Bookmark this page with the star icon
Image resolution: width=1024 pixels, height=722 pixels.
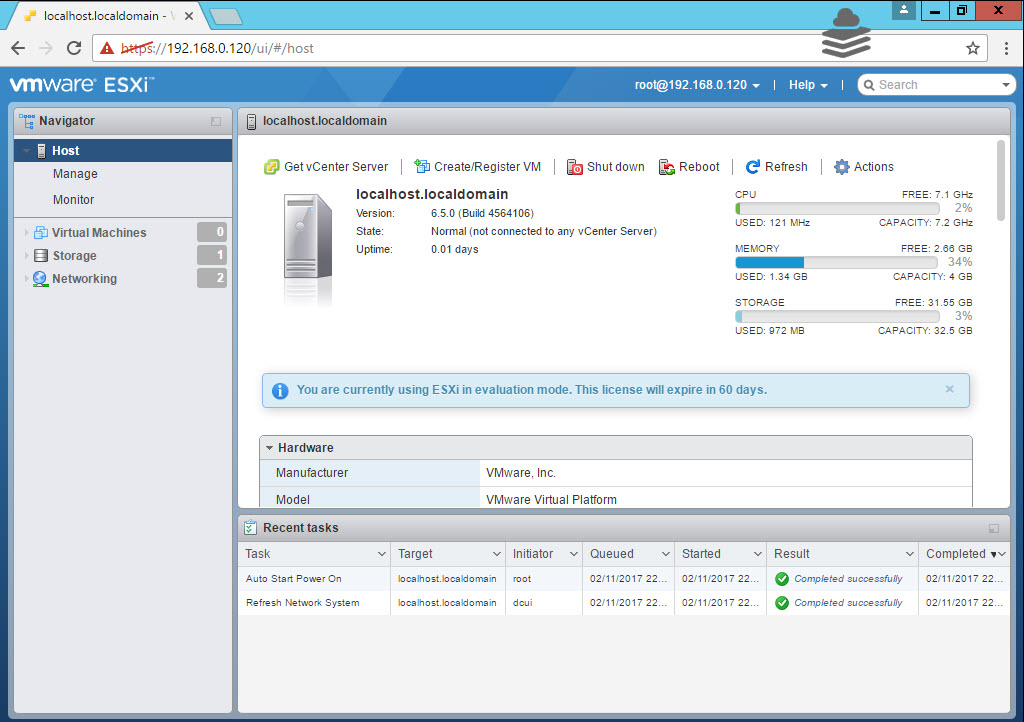click(x=972, y=48)
